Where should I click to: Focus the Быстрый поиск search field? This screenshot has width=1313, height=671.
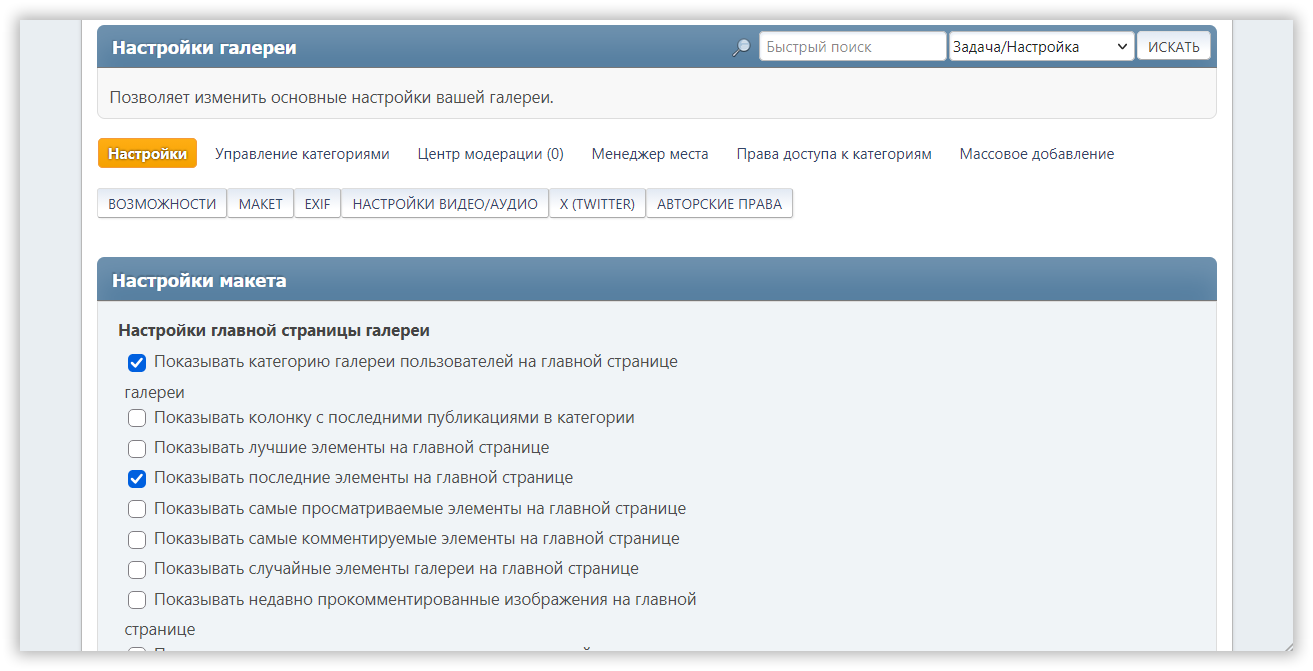point(852,47)
